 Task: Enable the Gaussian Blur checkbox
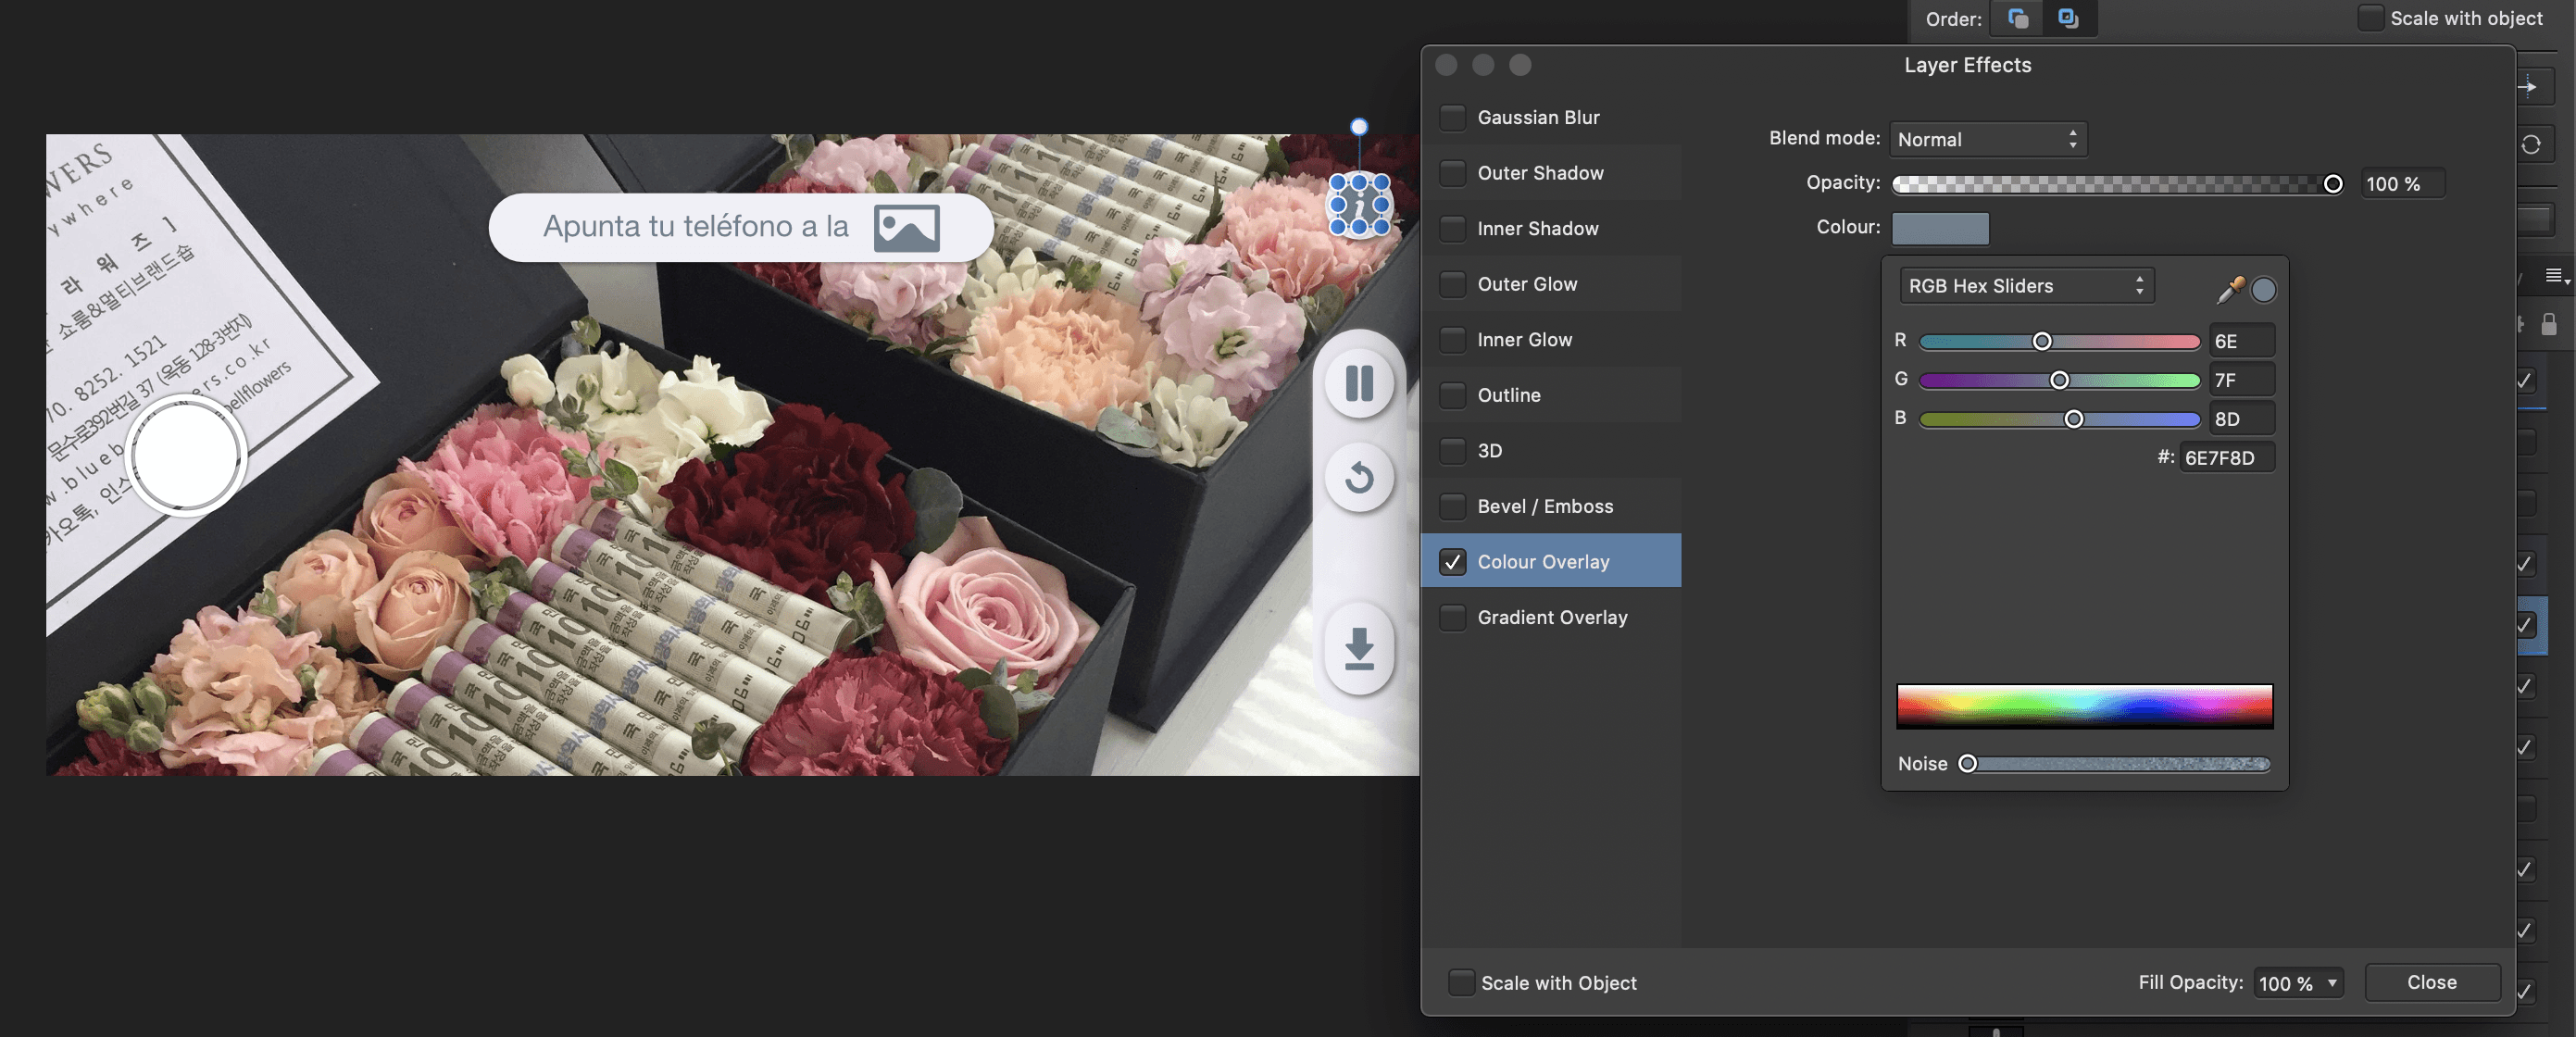coord(1453,117)
